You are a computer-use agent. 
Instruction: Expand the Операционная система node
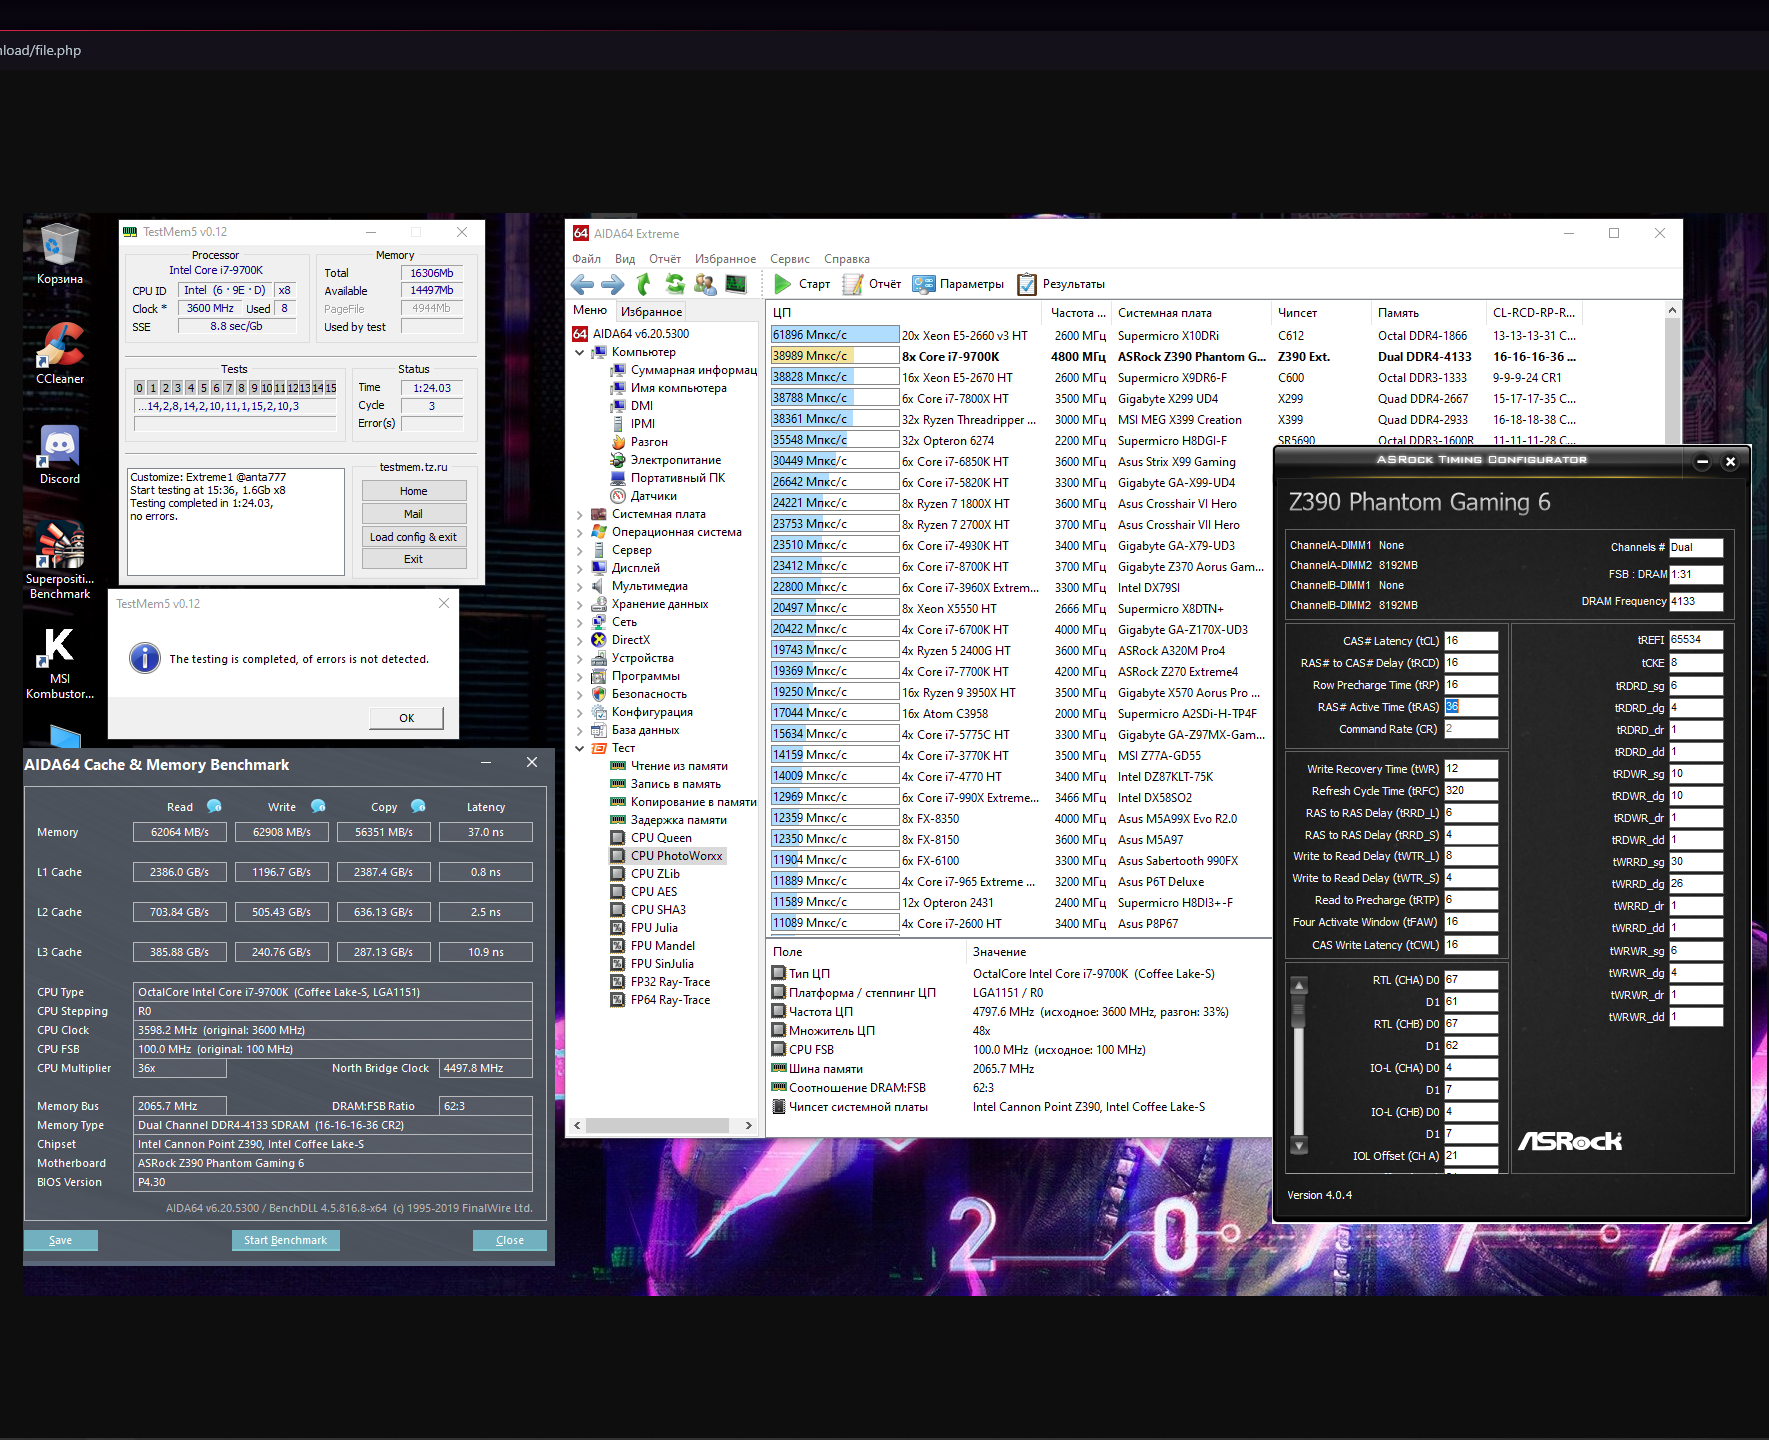click(579, 532)
